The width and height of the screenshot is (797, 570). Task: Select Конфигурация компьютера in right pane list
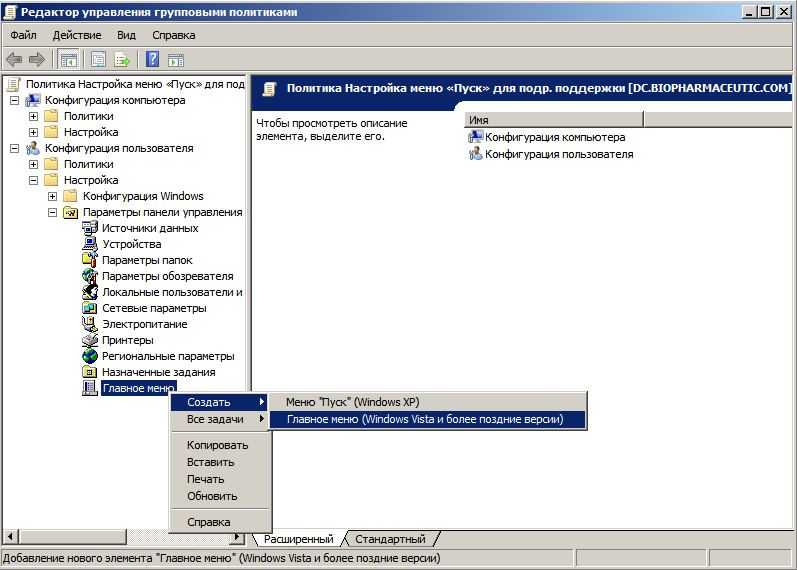555,137
